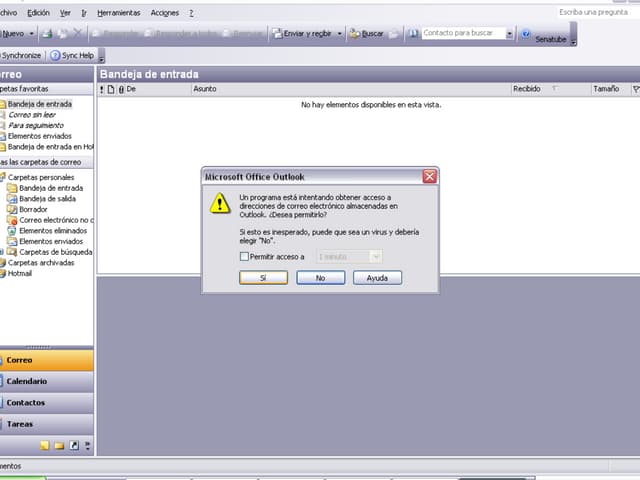
Task: Sort by the De column header
Action: 158,89
